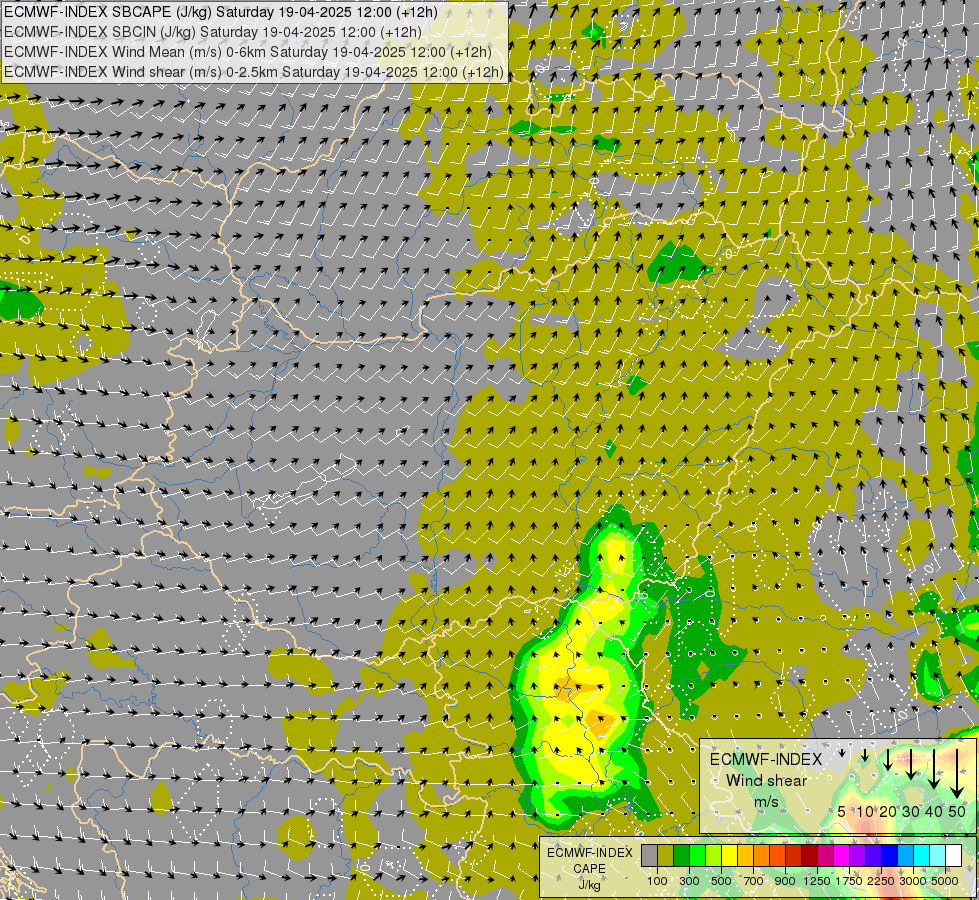Click the 500 tick label on CAPE scale
979x900 pixels.
point(721,881)
